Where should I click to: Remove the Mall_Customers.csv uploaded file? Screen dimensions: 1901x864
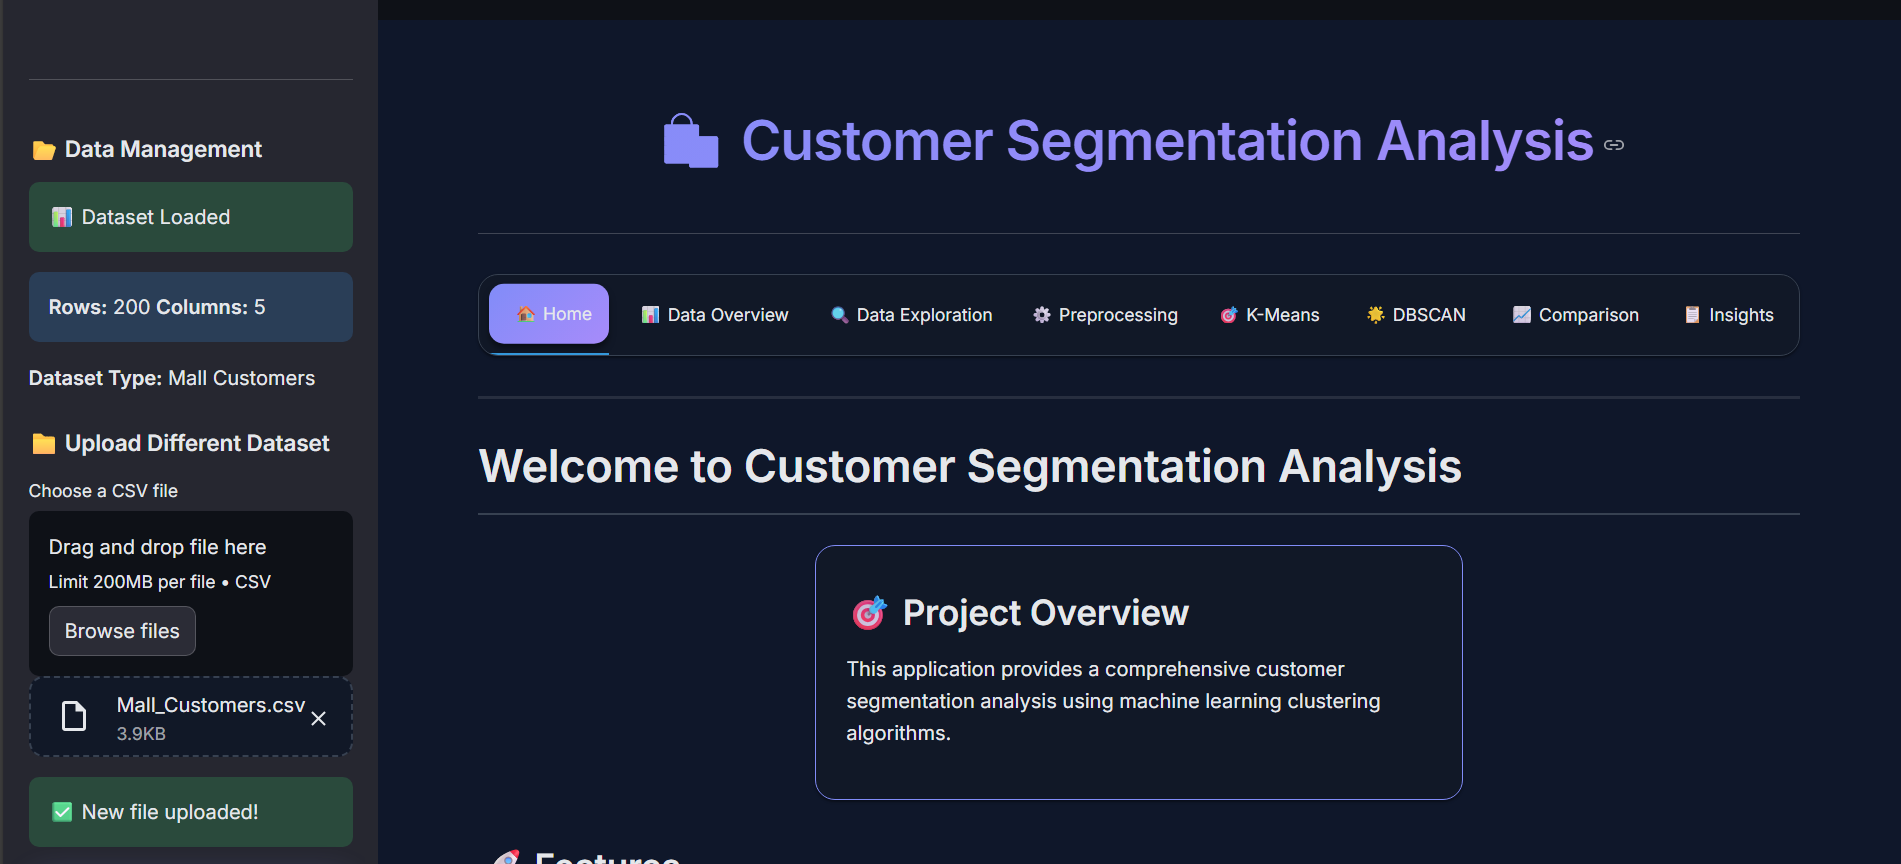(319, 719)
